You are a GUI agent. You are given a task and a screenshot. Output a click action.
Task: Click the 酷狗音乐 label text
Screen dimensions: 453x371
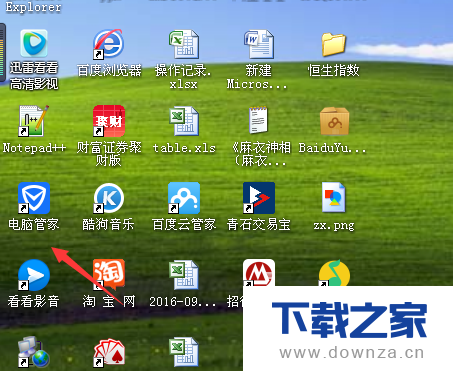point(108,225)
